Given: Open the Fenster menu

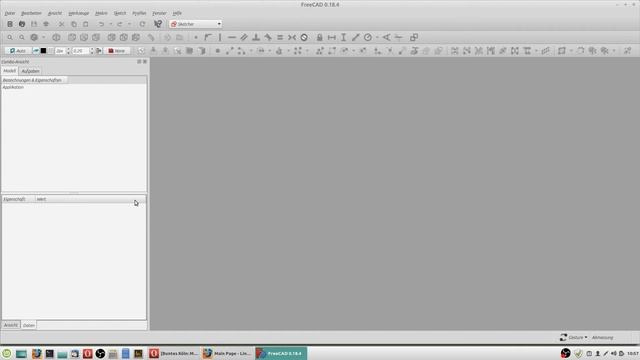Looking at the screenshot, I should point(159,13).
